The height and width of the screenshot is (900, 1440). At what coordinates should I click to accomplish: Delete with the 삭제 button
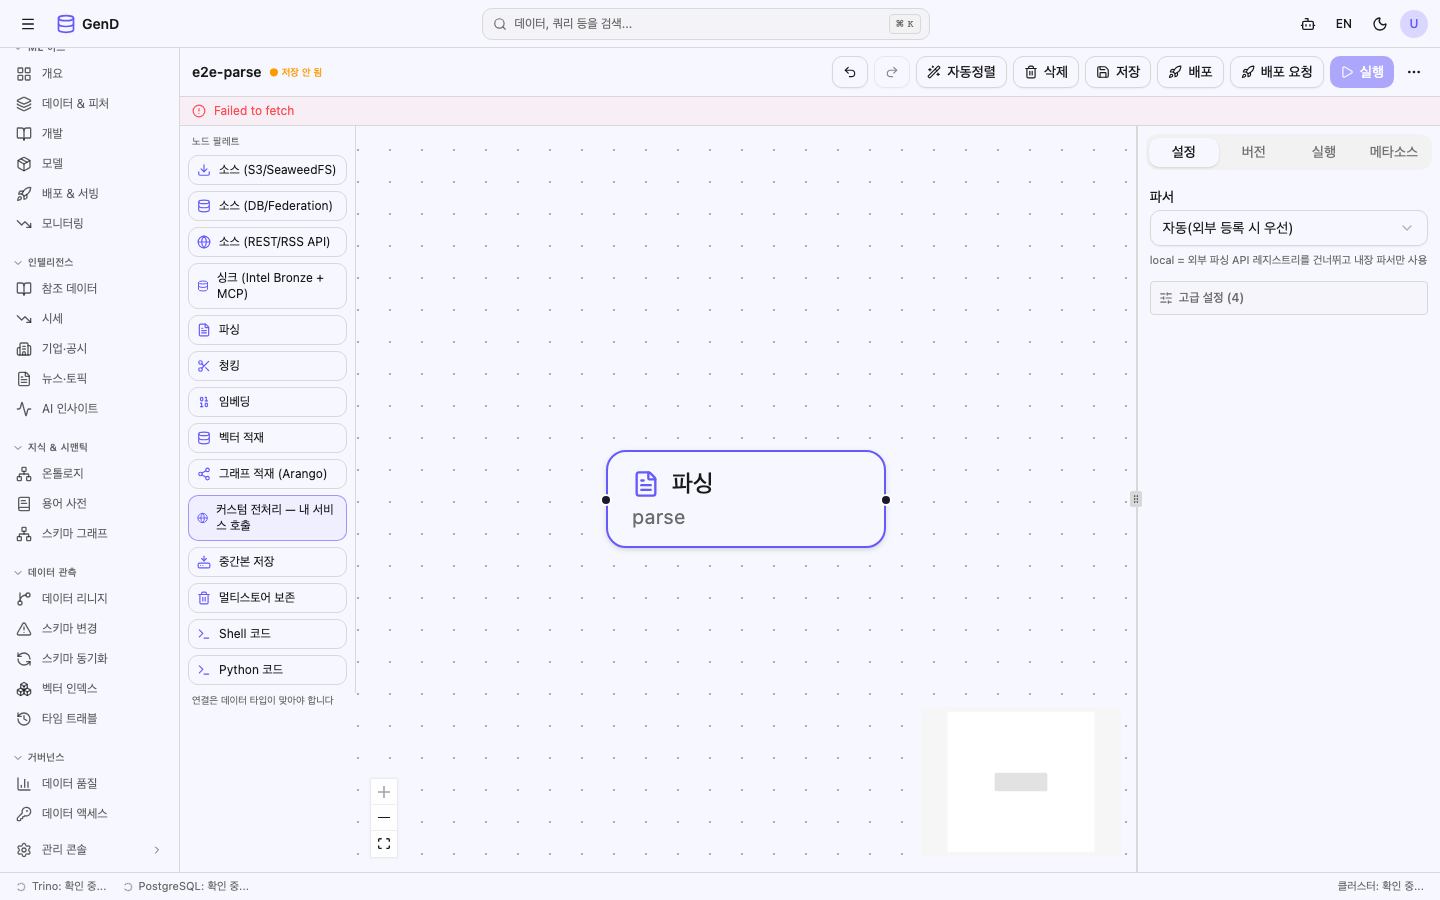tap(1046, 72)
